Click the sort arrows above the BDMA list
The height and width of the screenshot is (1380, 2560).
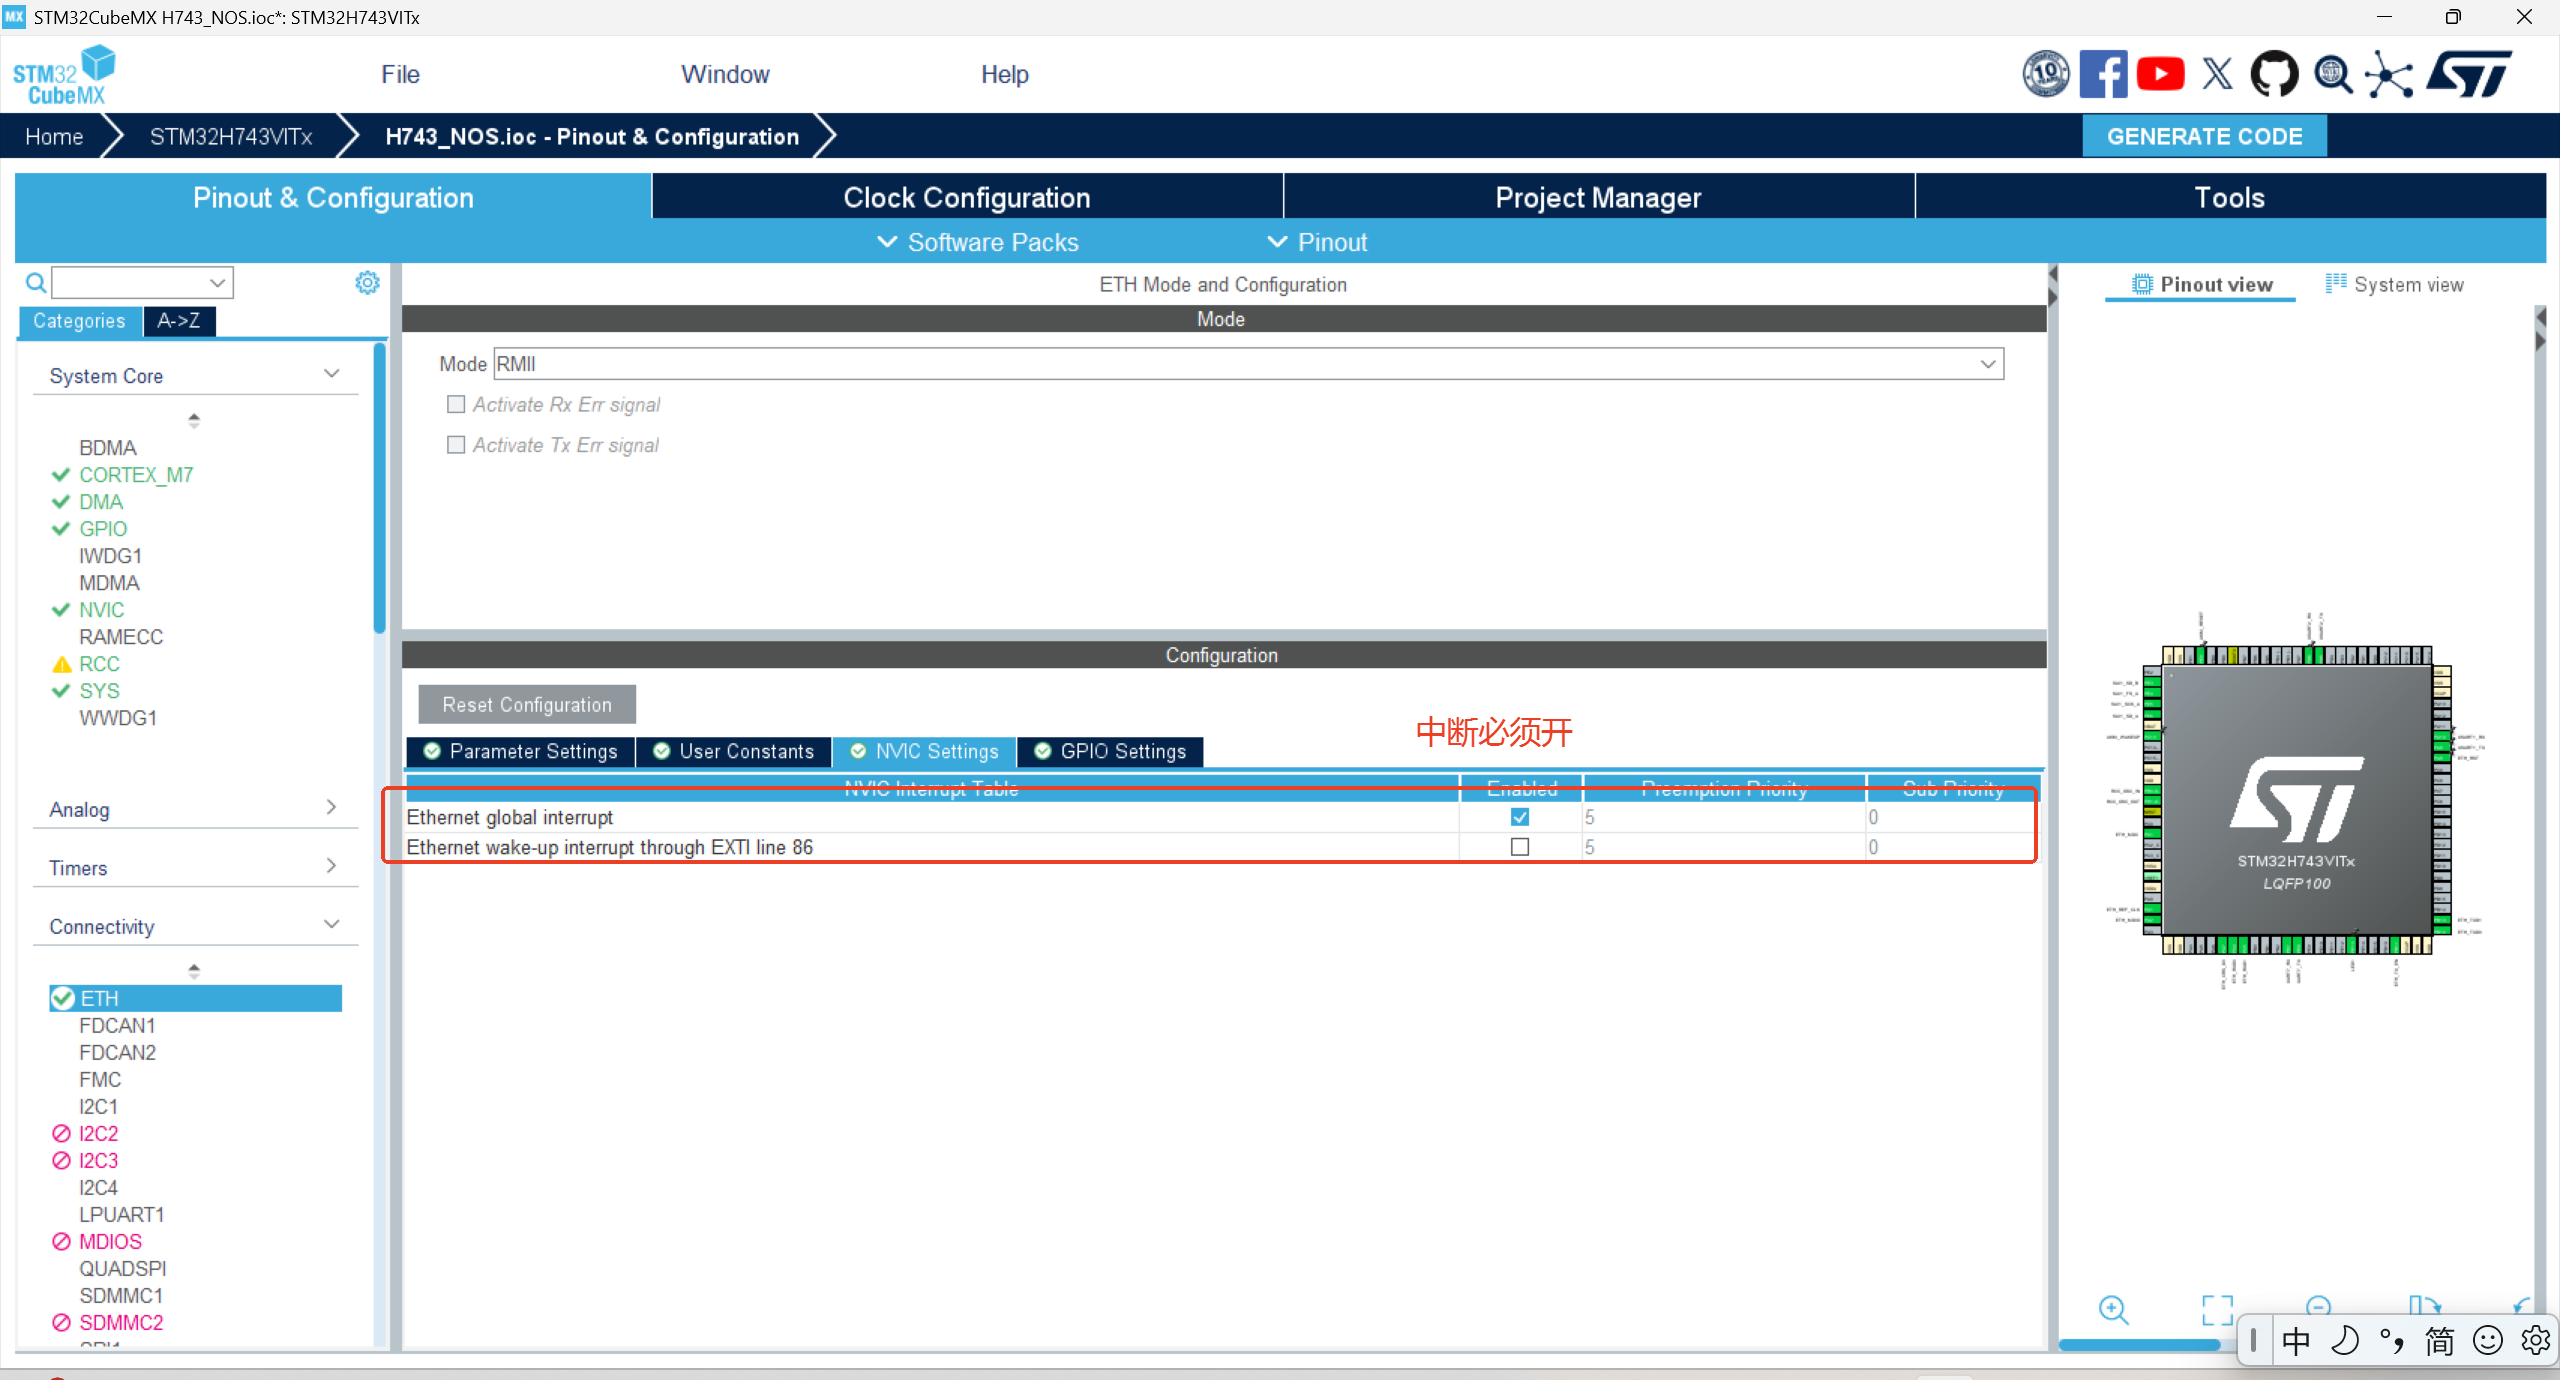pos(194,420)
